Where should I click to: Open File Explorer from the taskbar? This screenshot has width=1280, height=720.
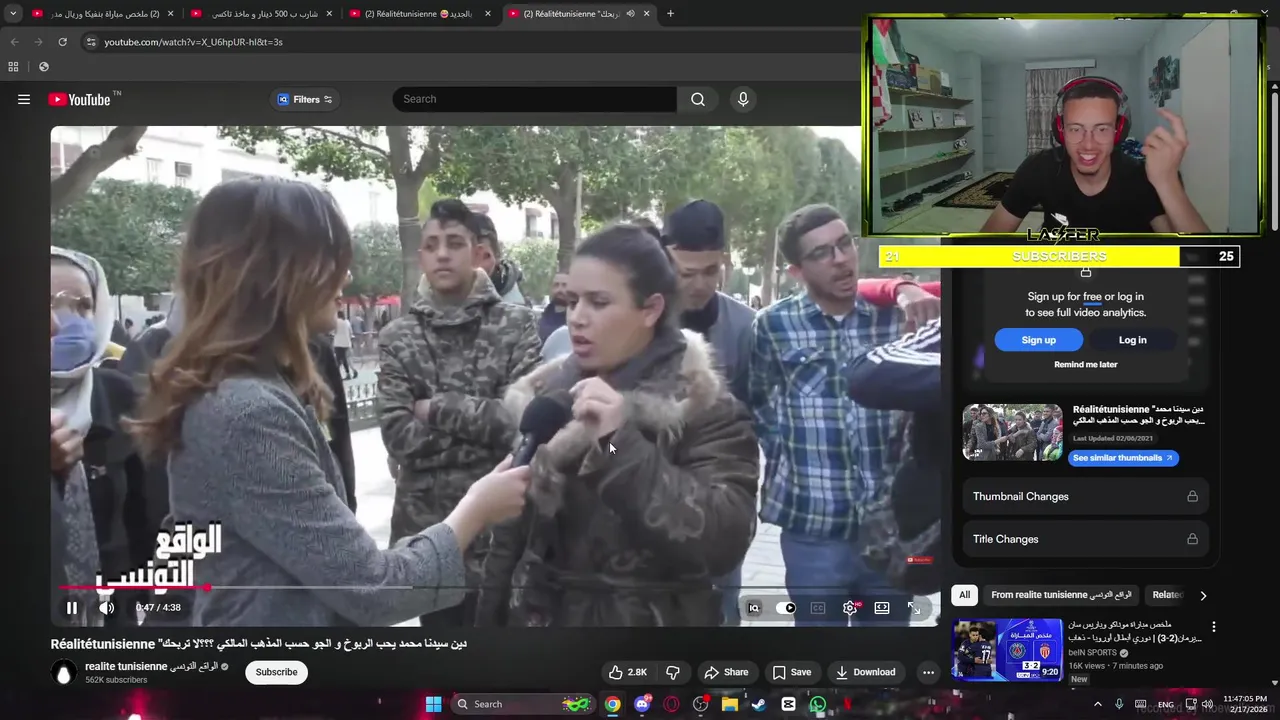[730, 704]
